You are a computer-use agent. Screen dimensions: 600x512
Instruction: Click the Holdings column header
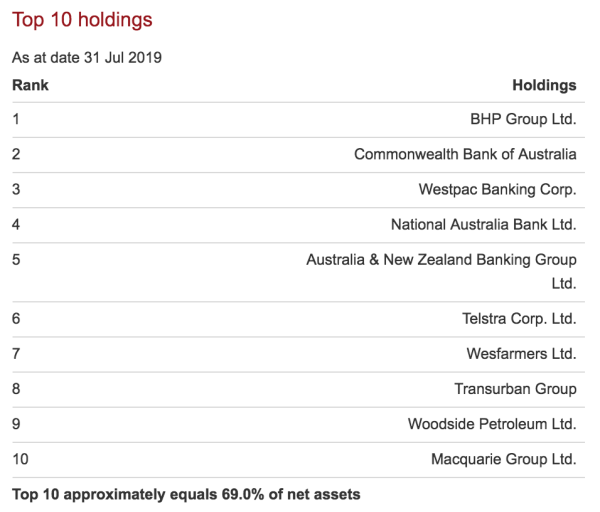[544, 85]
